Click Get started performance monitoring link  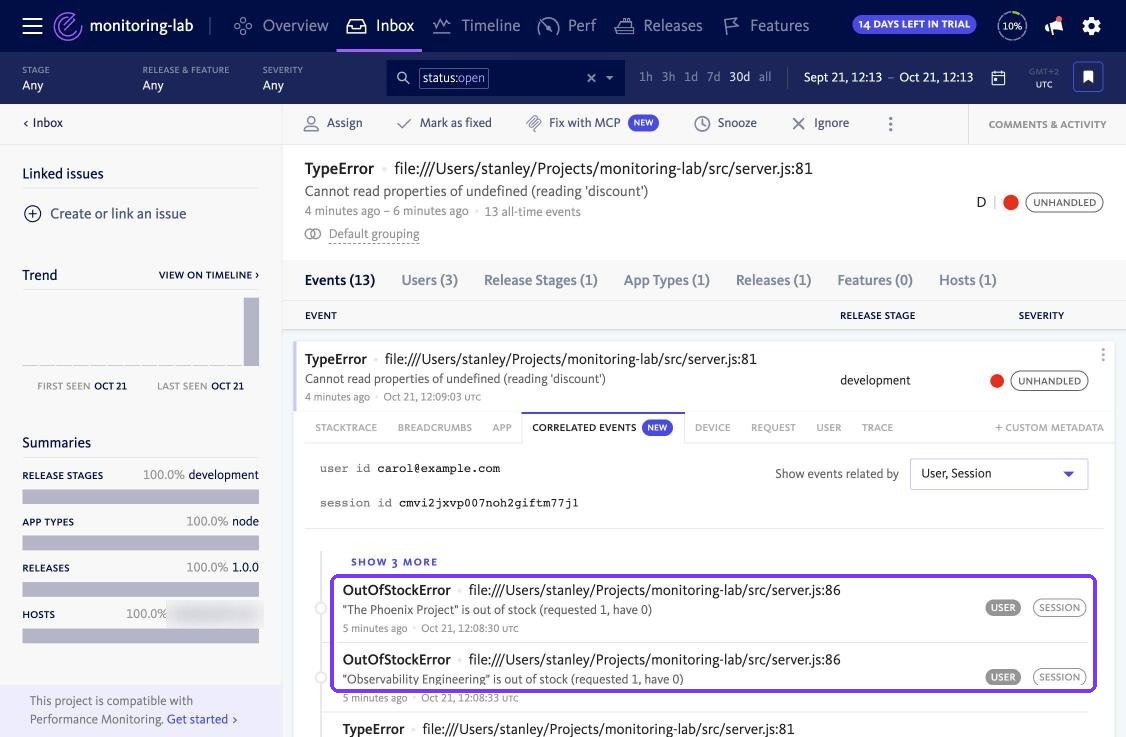point(202,719)
